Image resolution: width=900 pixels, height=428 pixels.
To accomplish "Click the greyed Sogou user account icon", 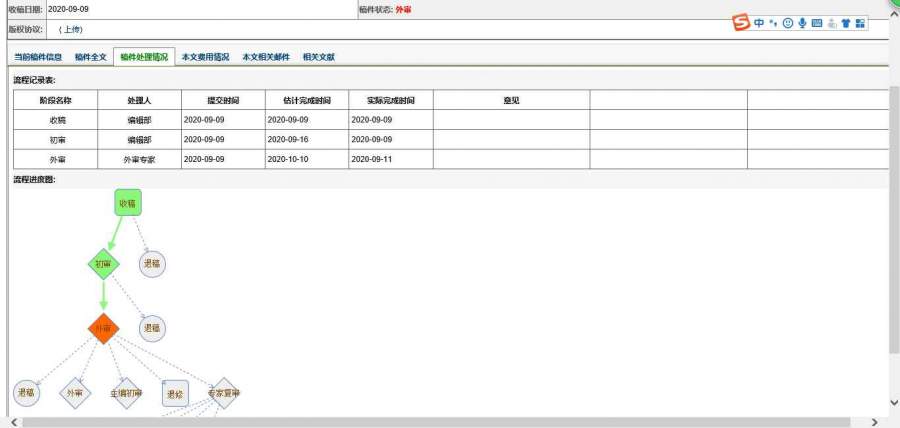I will click(832, 23).
